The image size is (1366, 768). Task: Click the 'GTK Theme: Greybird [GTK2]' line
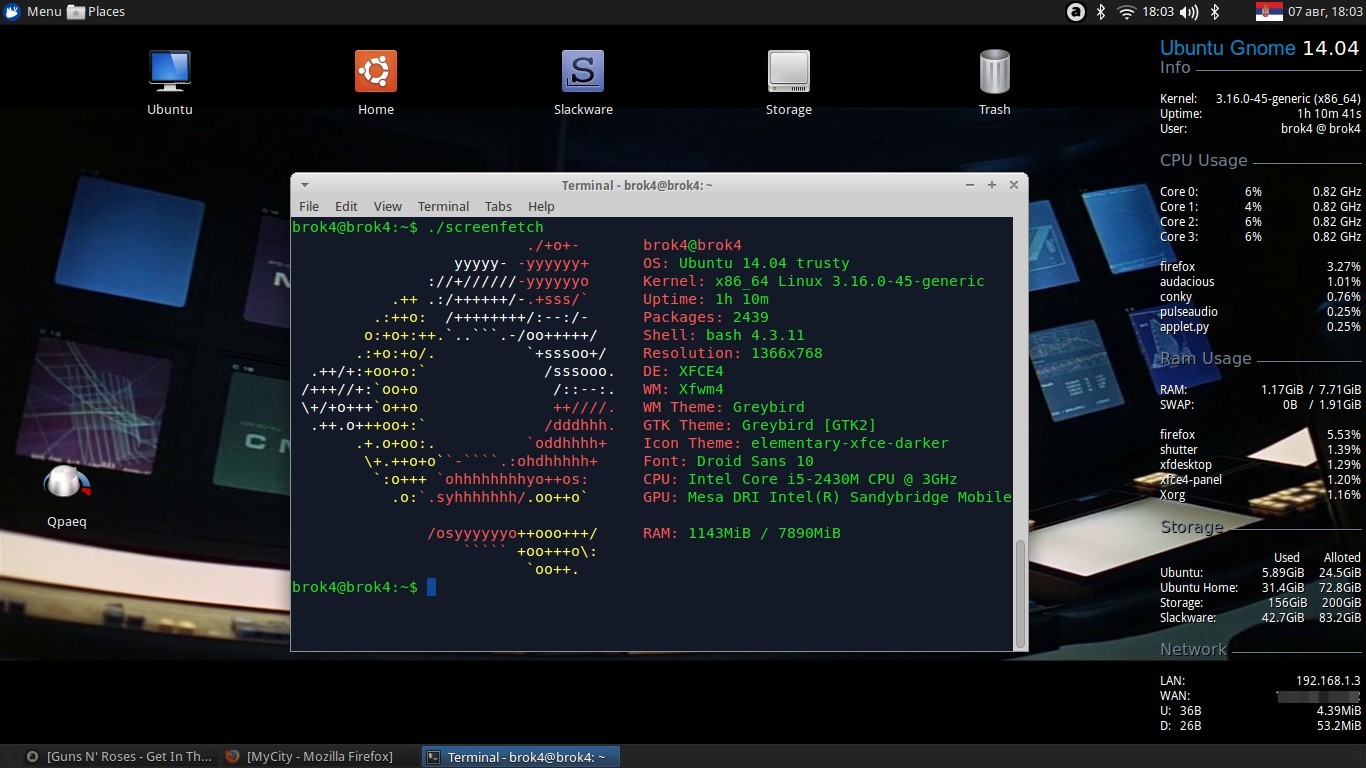click(x=760, y=425)
